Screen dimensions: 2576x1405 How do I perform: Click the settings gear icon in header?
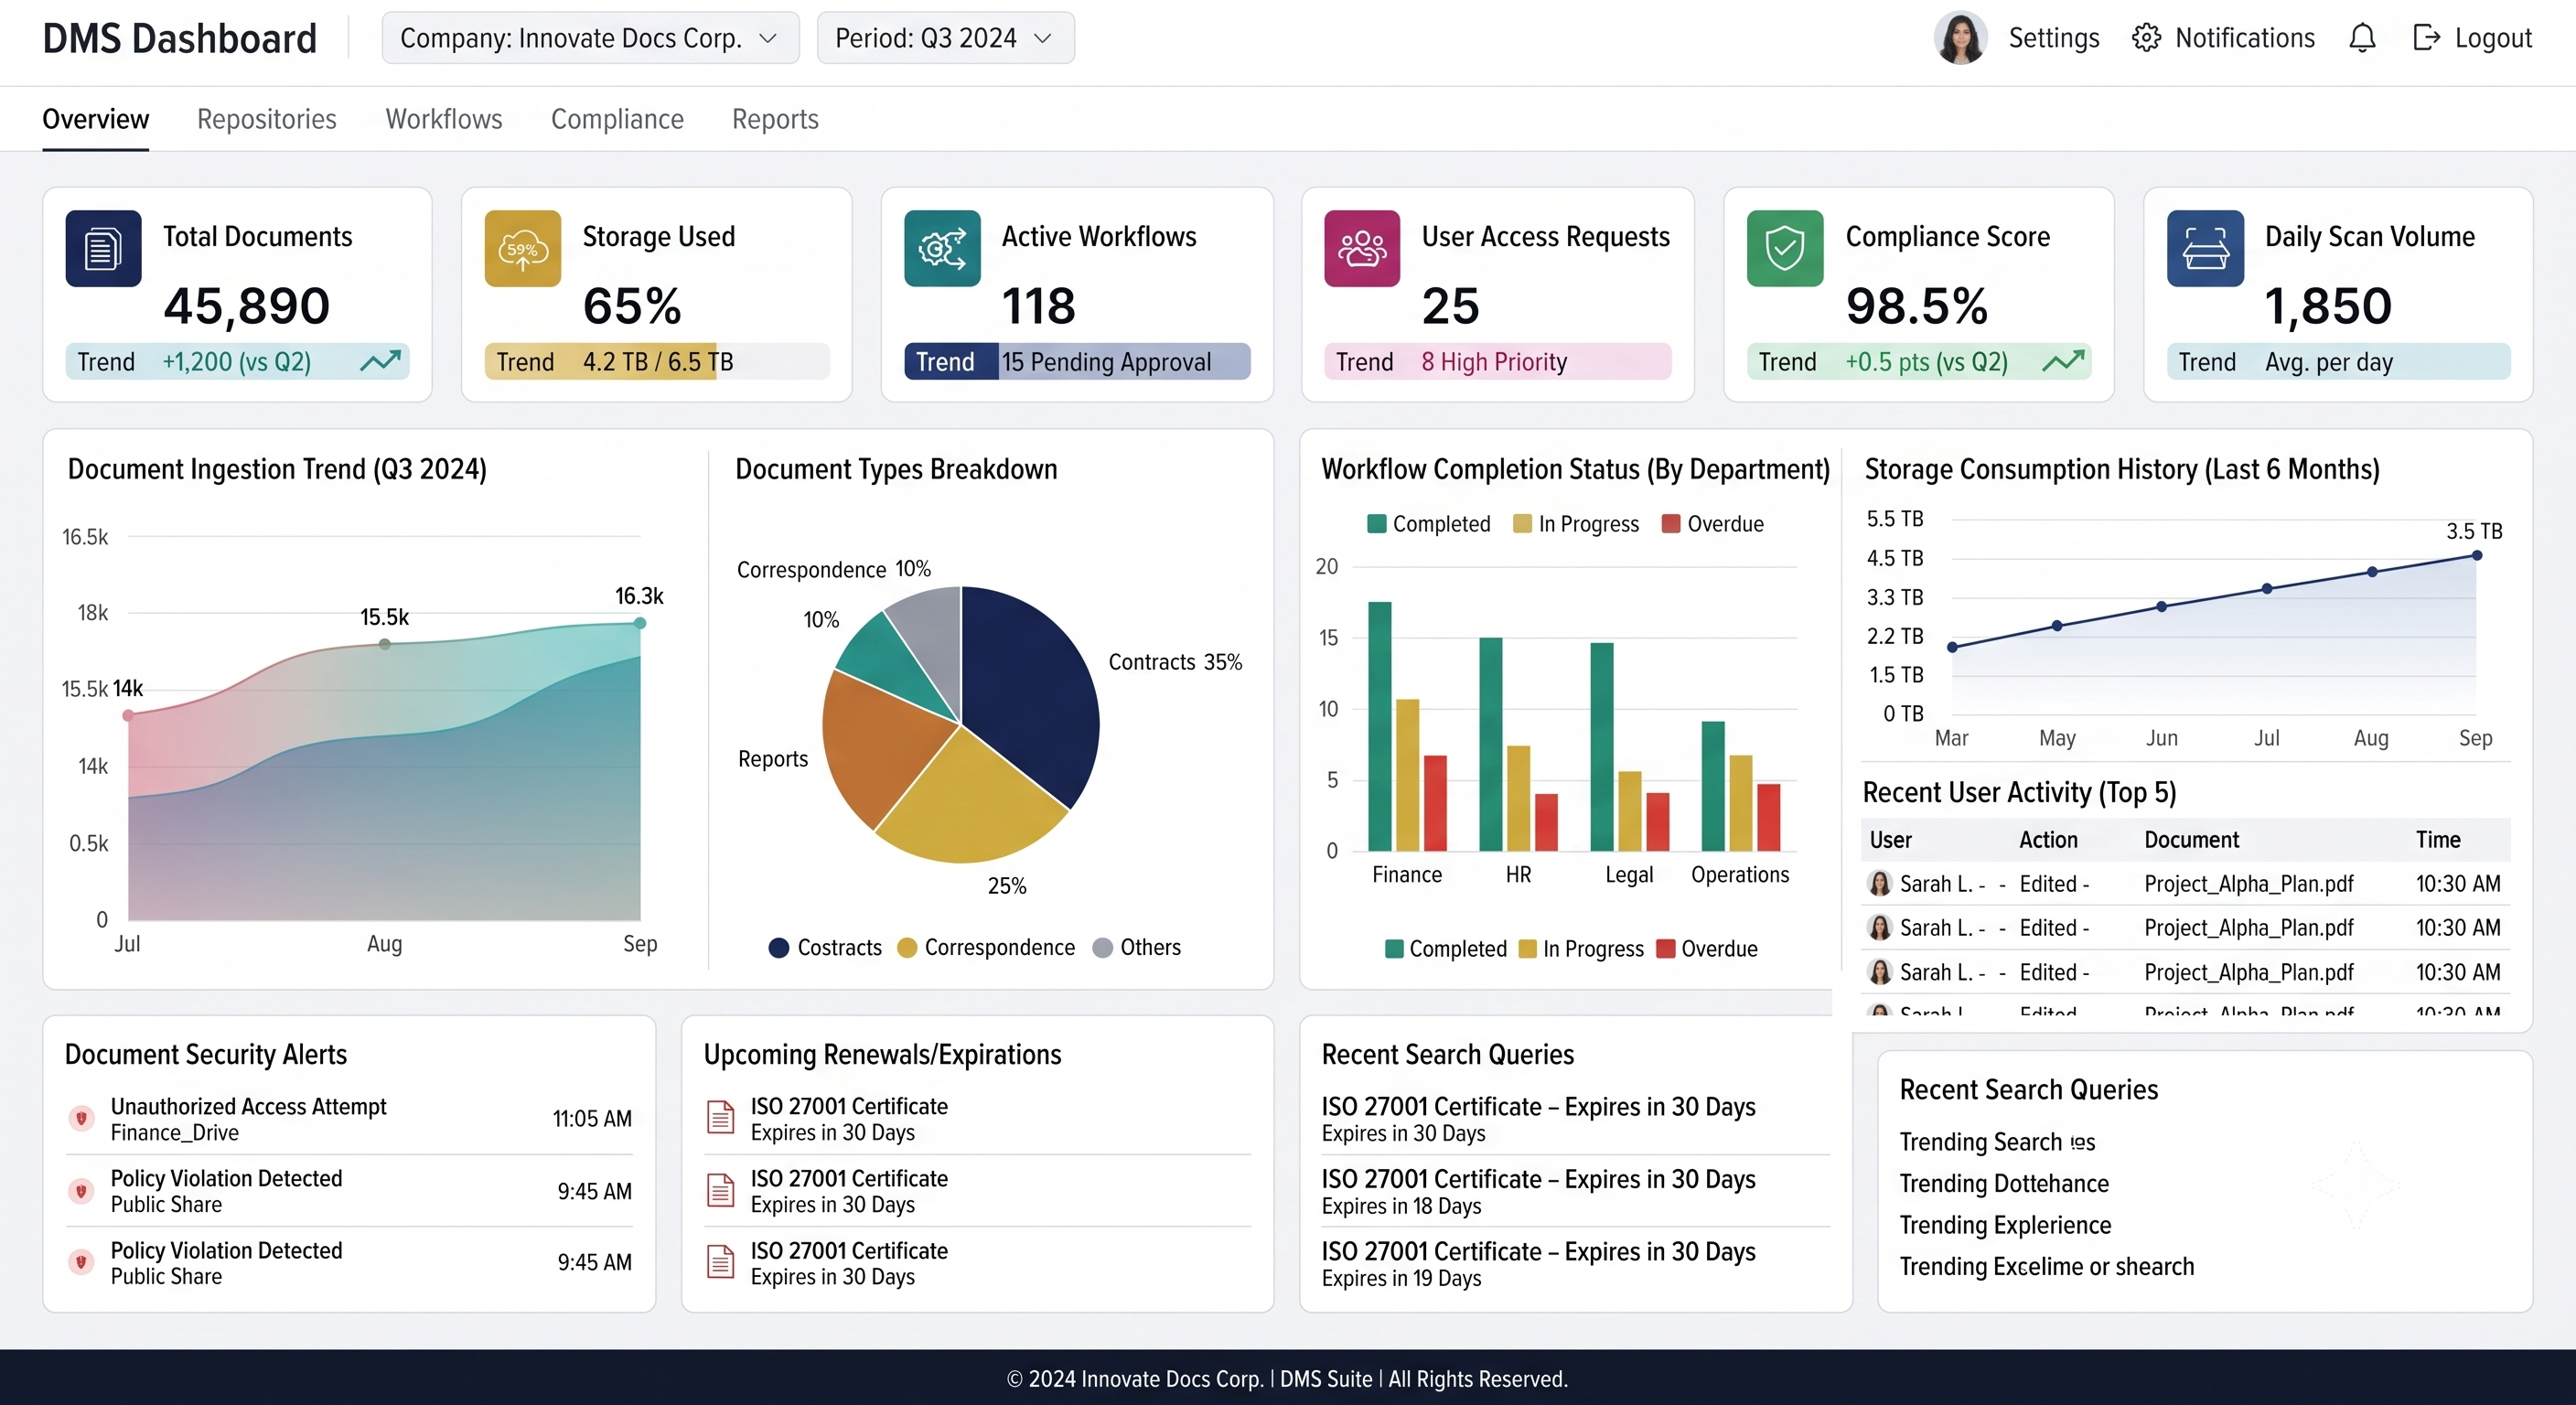coord(2145,38)
